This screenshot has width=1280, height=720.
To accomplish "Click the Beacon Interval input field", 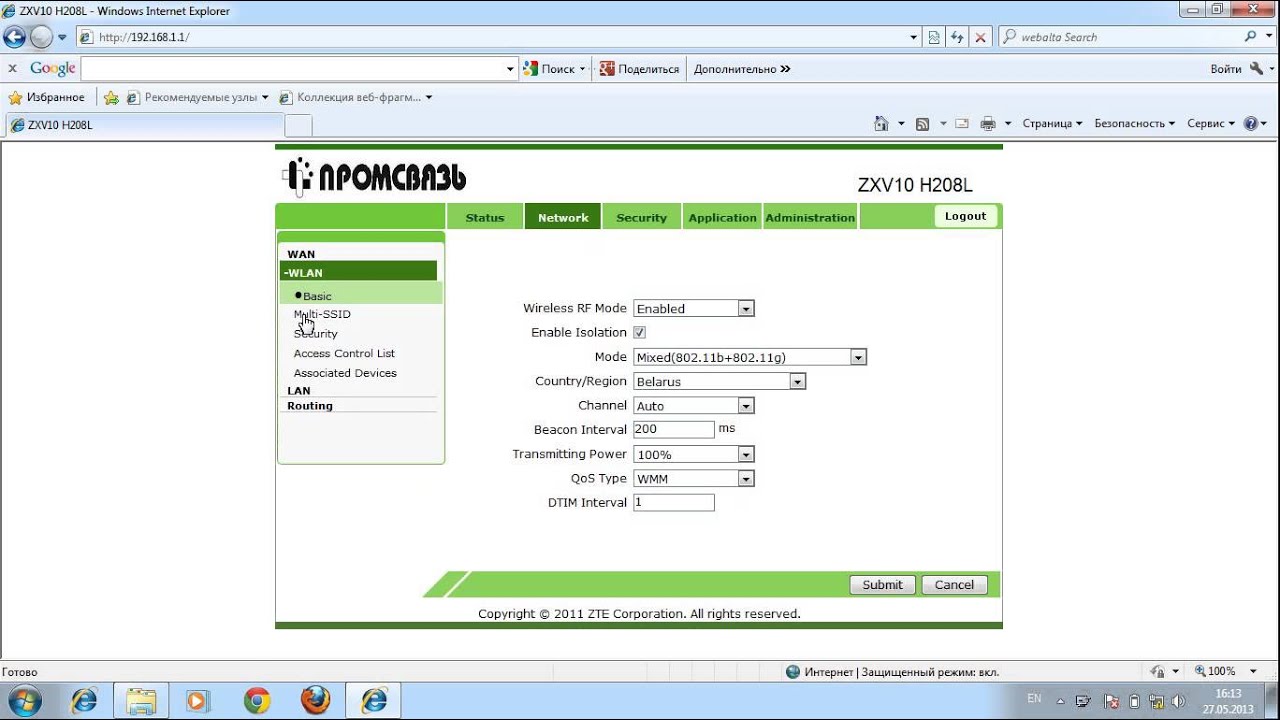I will (674, 429).
